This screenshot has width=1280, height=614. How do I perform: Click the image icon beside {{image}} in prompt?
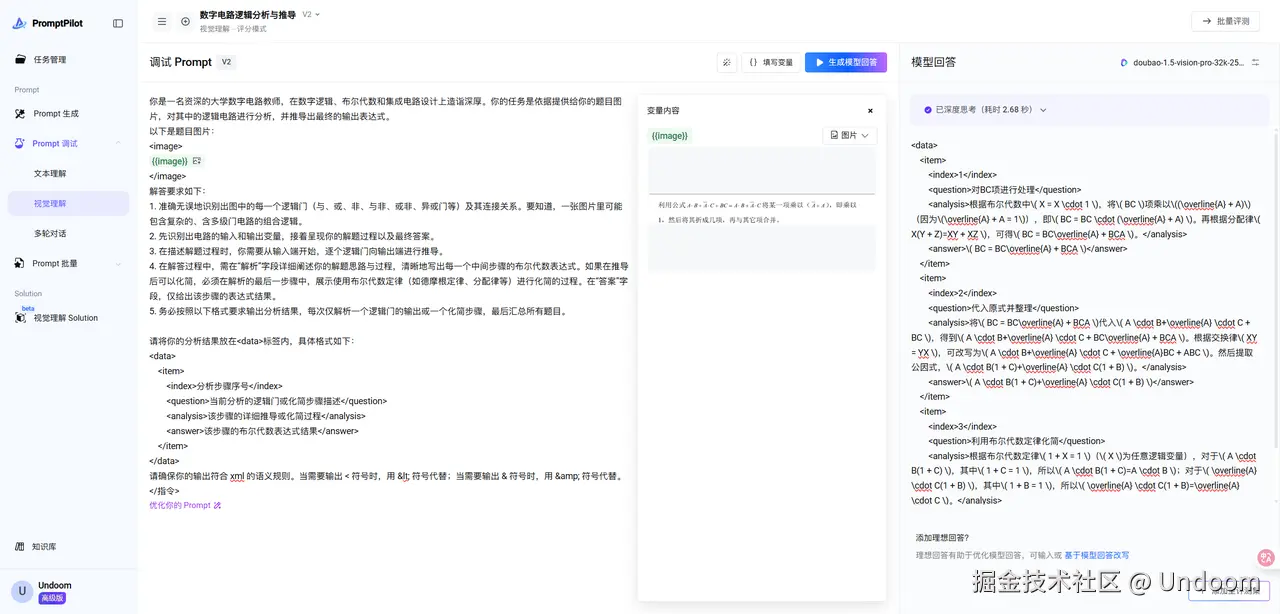click(x=197, y=161)
